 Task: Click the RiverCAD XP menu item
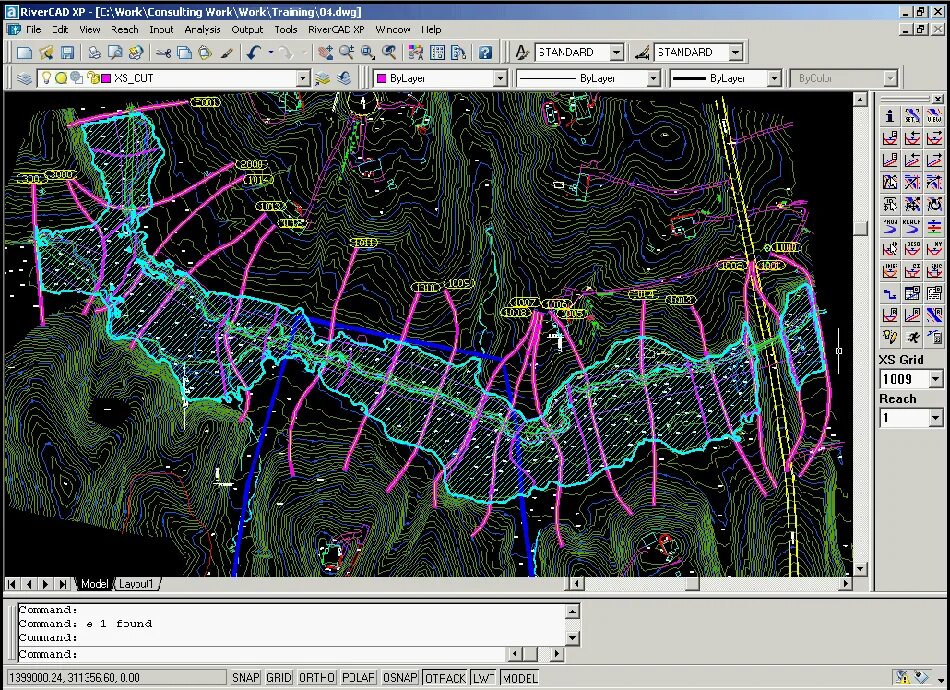pyautogui.click(x=336, y=29)
